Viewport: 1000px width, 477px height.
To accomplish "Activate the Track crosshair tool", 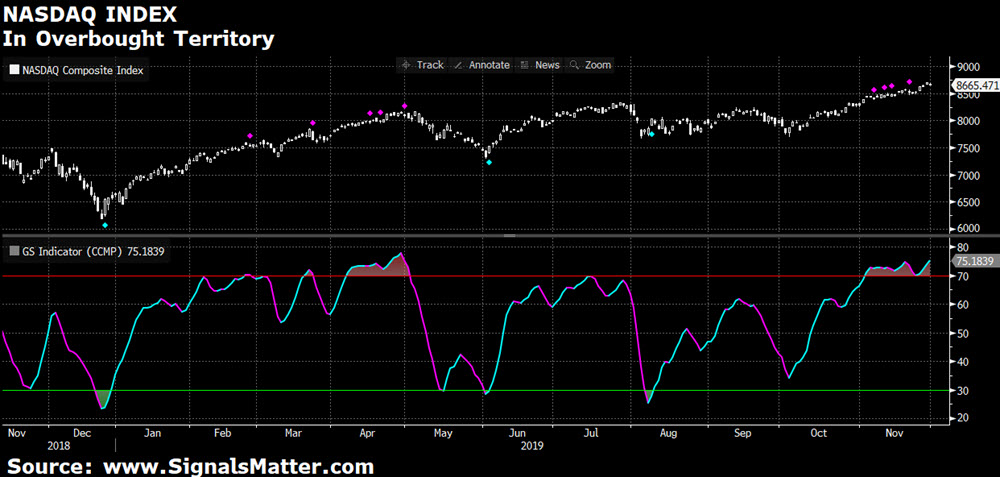I will (422, 65).
